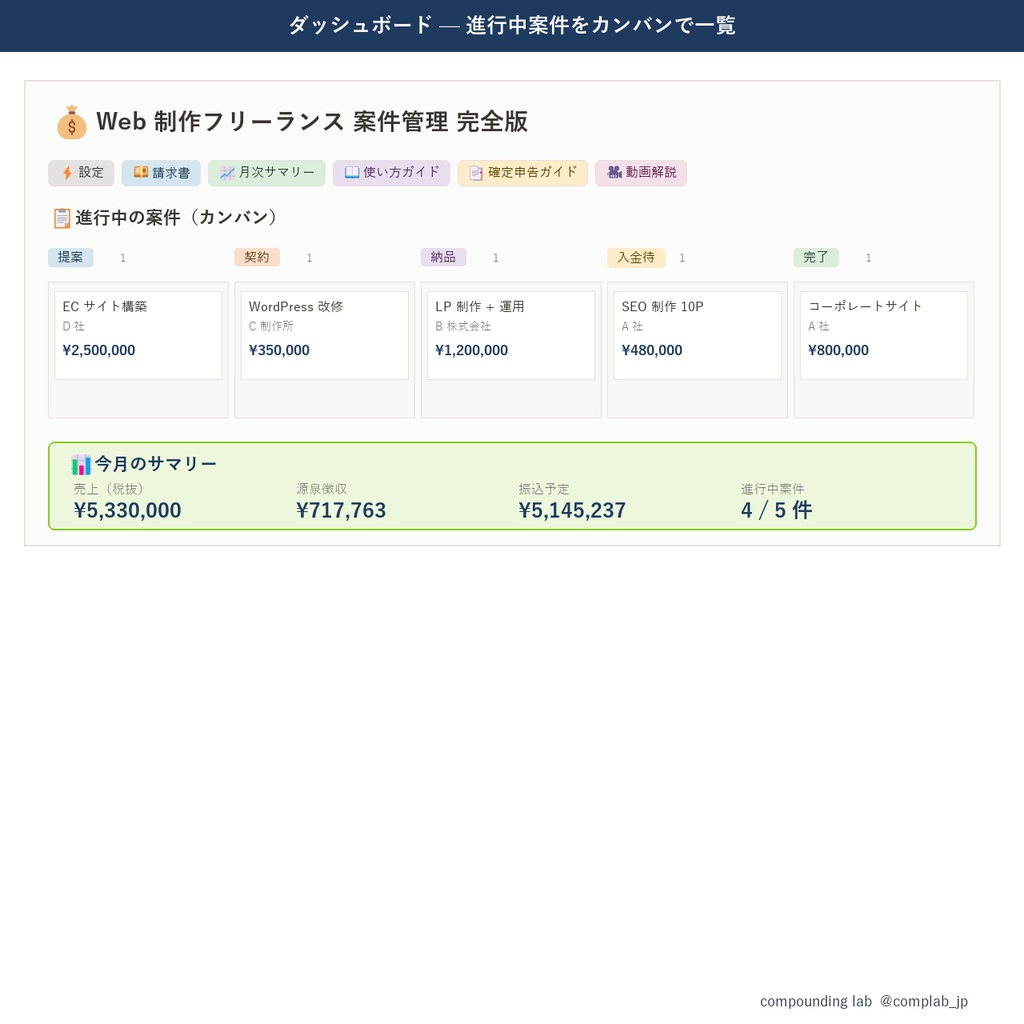Open the EC サイト構築 card
The image size is (1024, 1024).
pyautogui.click(x=138, y=335)
